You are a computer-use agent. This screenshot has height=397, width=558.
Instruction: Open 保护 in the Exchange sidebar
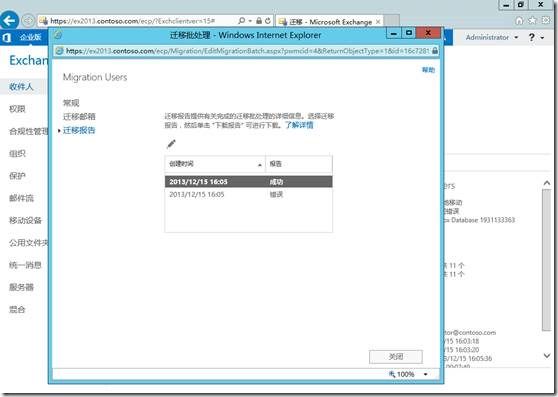[17, 176]
